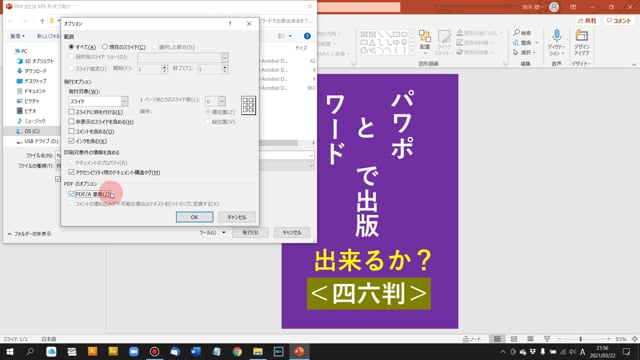Screen dimensions: 640x360
Task: Open File Explorer from the taskbar
Action: [258, 351]
